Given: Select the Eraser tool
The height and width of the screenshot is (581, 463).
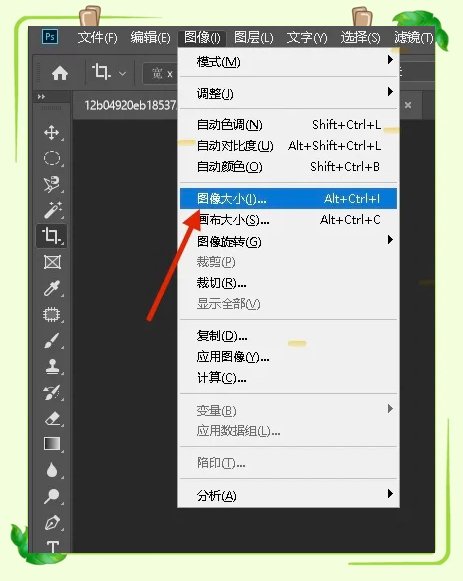Looking at the screenshot, I should click(52, 418).
